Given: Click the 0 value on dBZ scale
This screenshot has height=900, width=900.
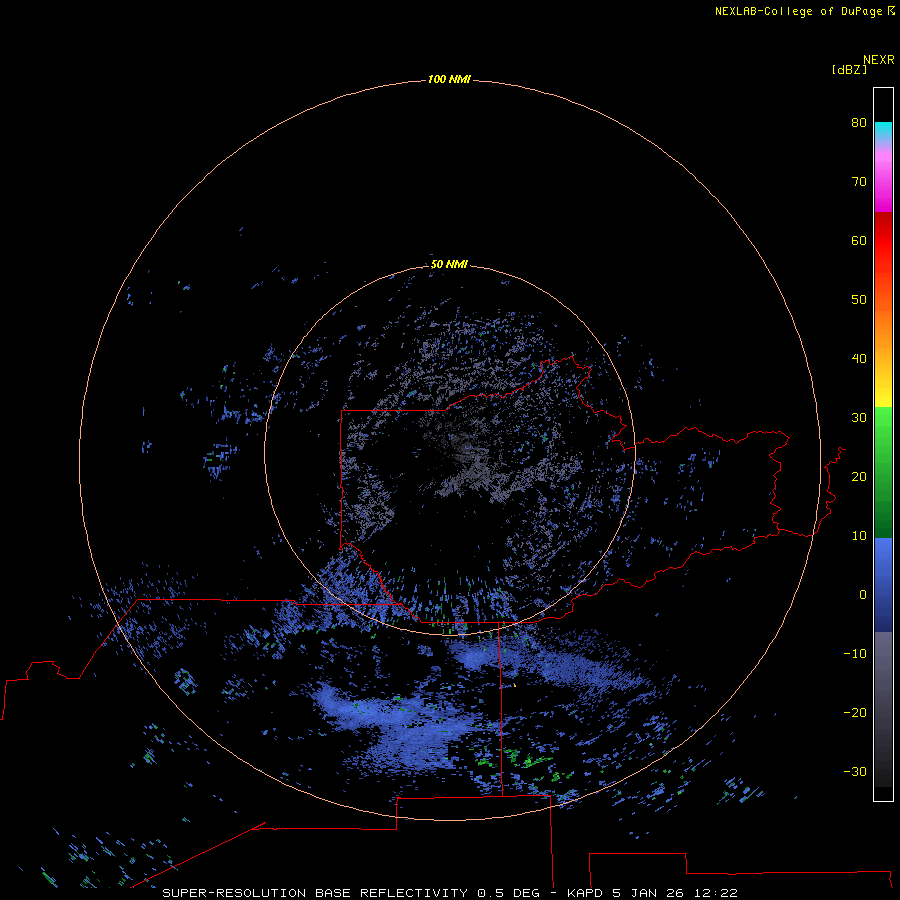Looking at the screenshot, I should coord(863,595).
